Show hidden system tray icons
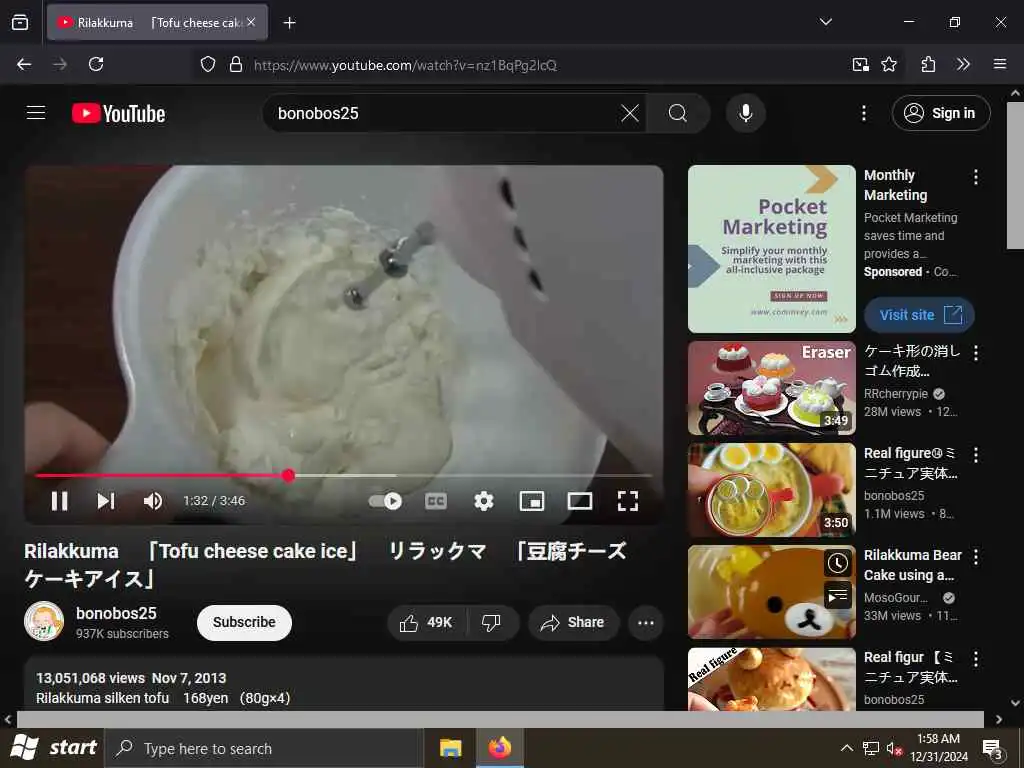 coord(846,748)
